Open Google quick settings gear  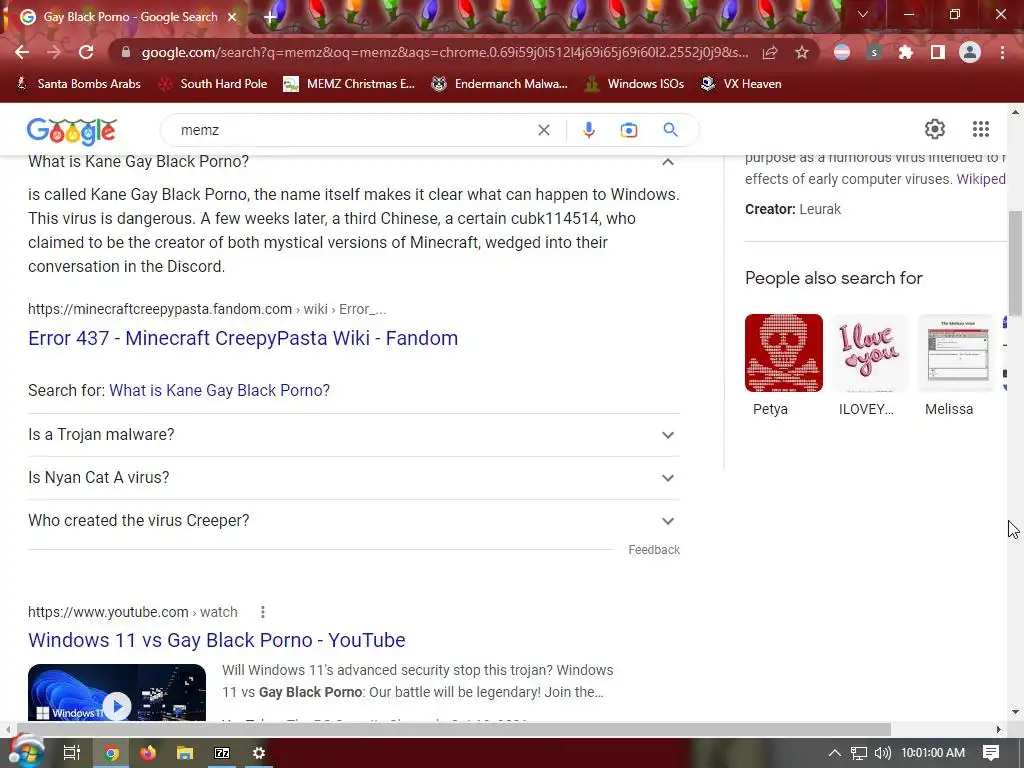point(935,129)
